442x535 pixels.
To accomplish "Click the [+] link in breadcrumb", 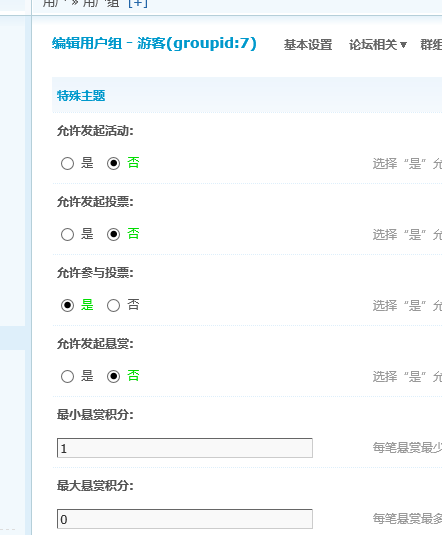I will click(138, 3).
